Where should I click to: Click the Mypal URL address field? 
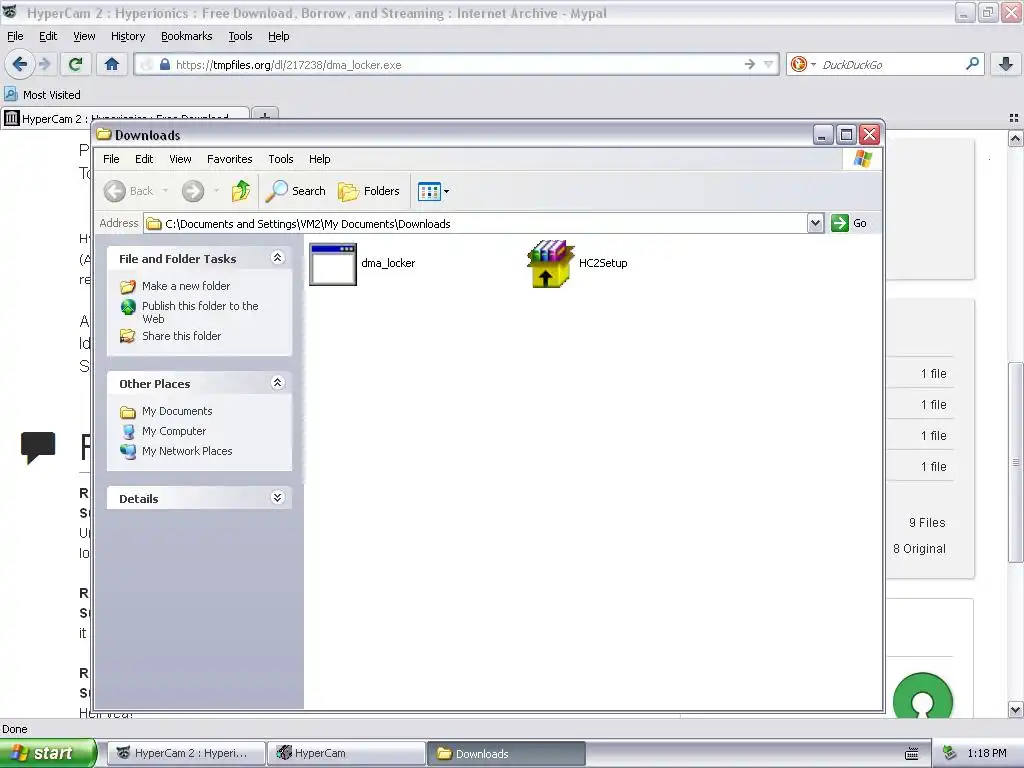455,65
